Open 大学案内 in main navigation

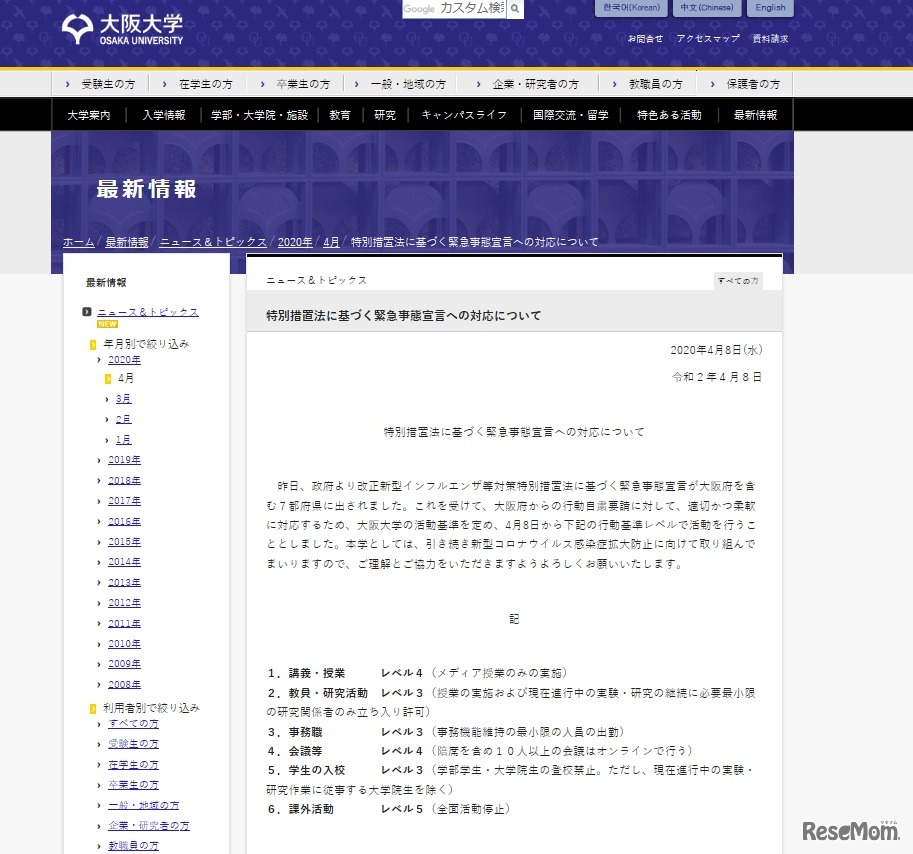point(89,115)
